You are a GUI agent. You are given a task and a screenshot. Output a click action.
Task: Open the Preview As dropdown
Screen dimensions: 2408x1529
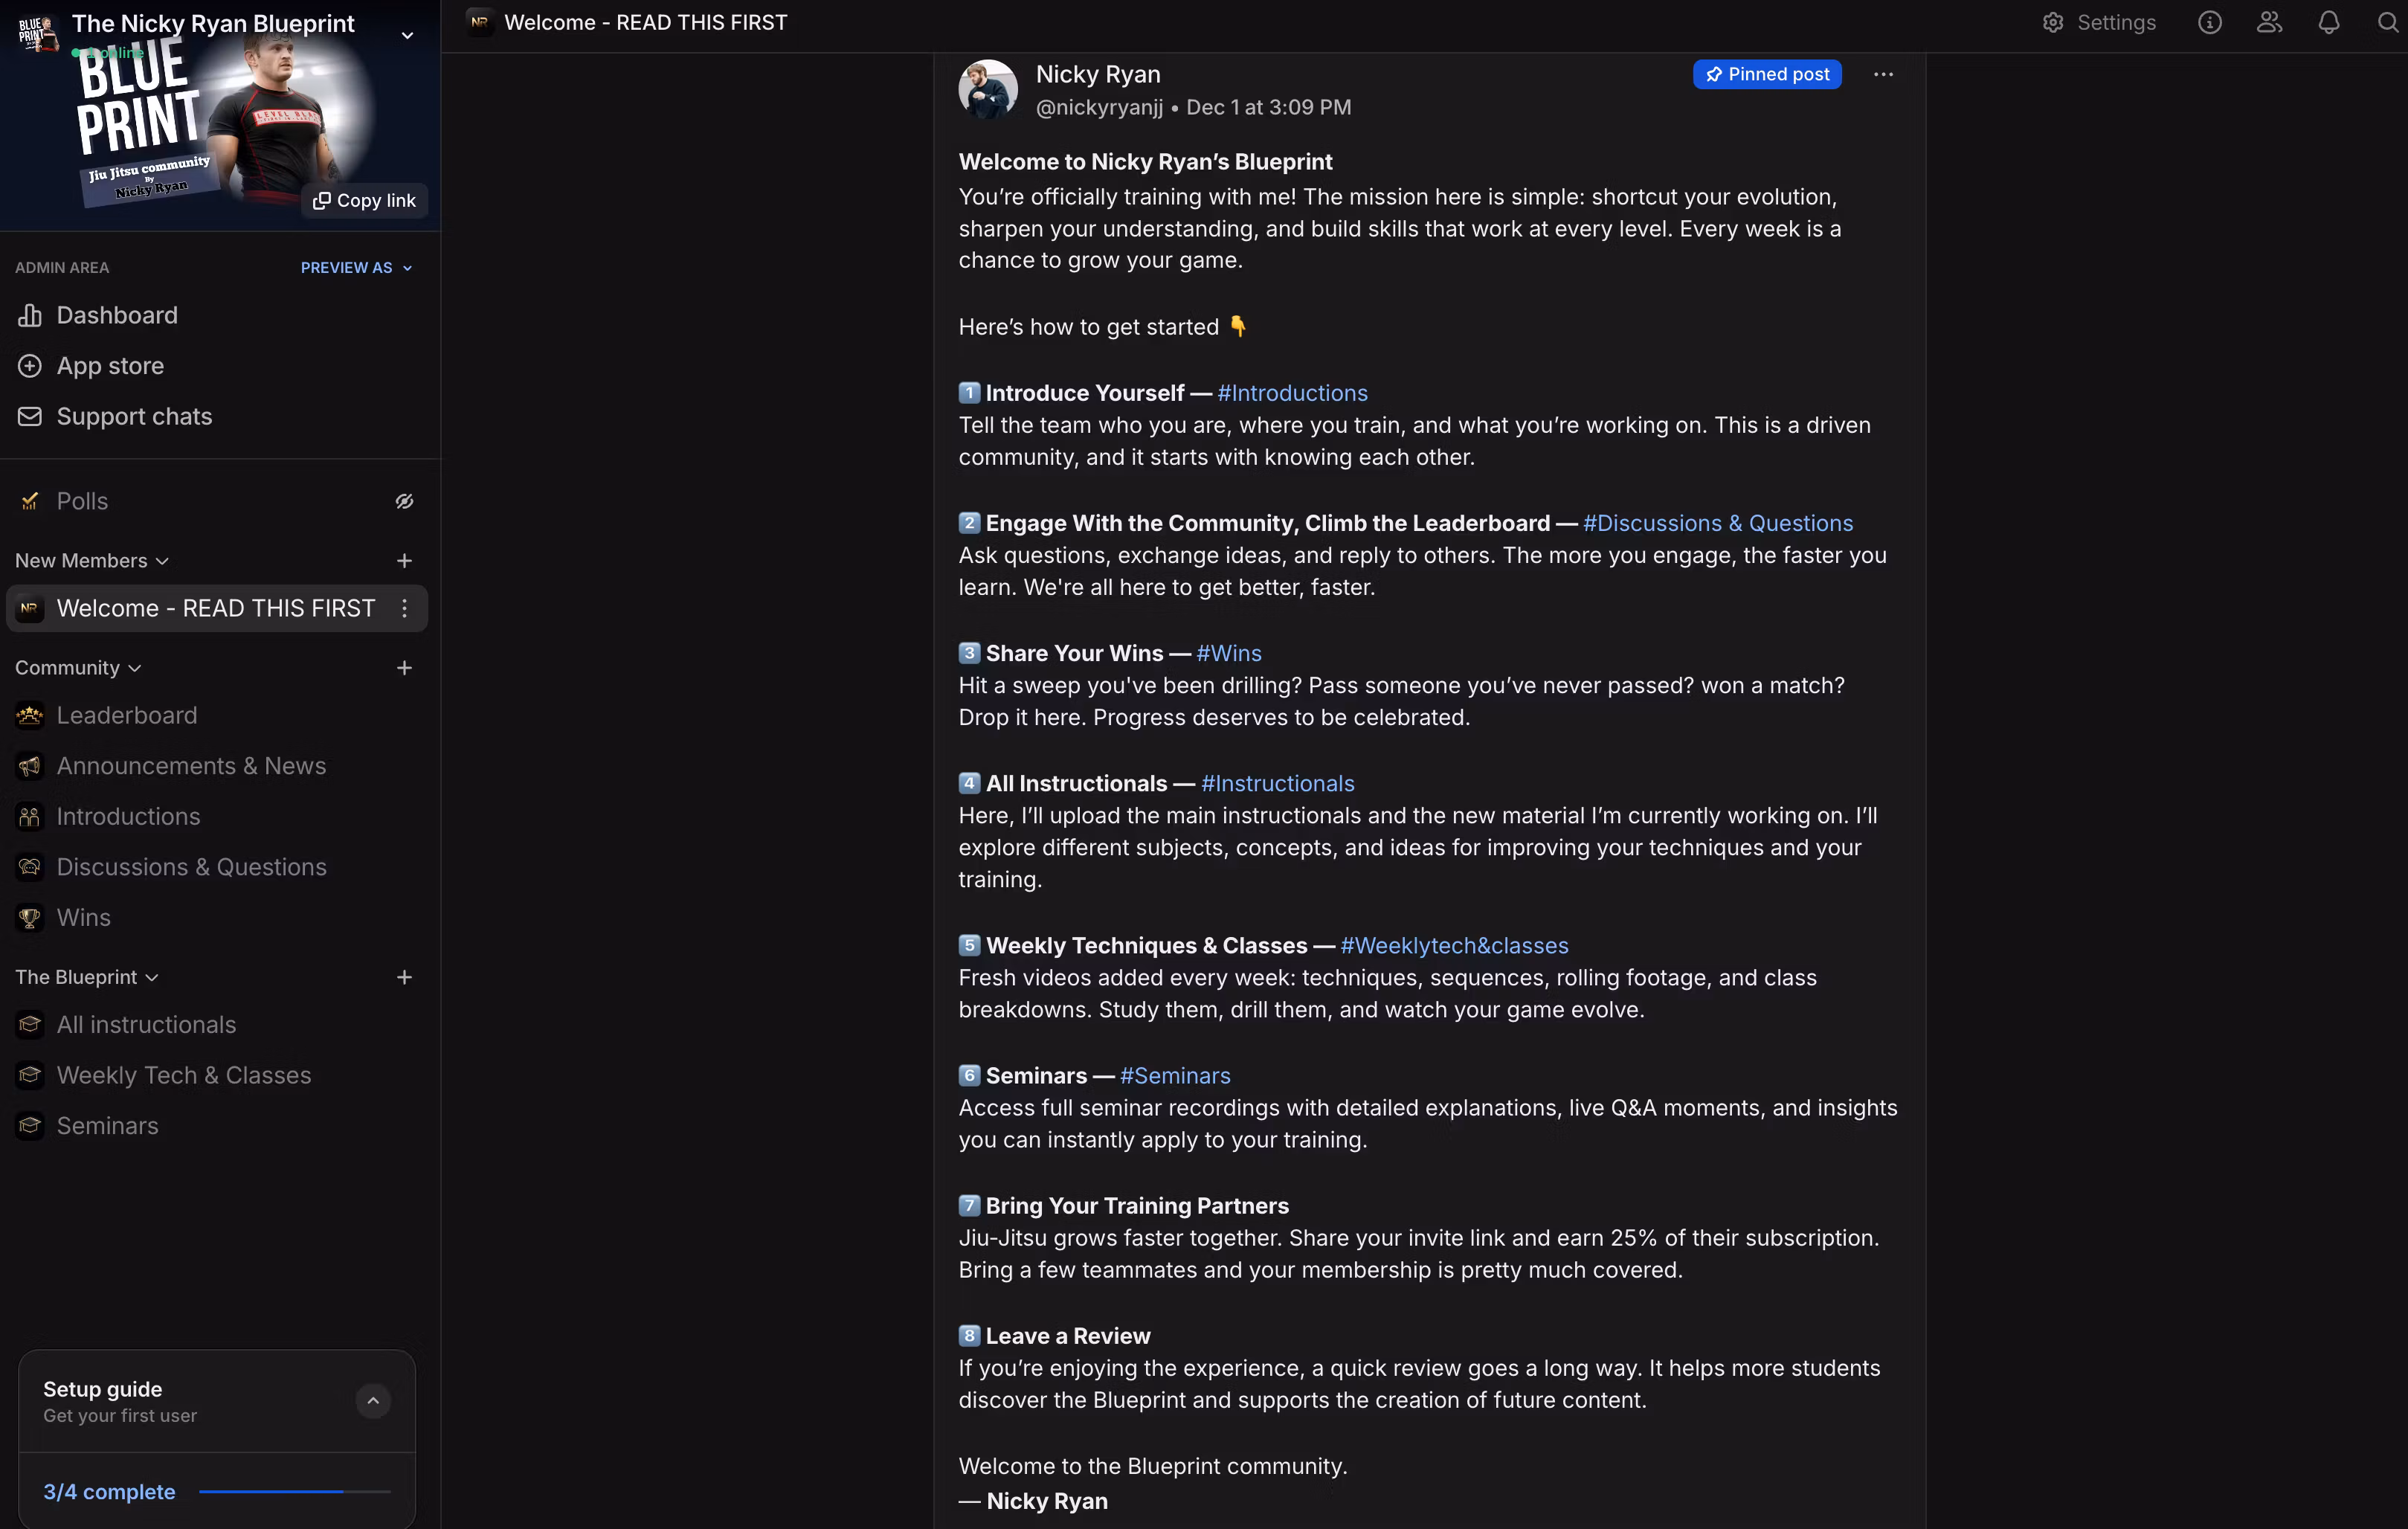click(356, 268)
